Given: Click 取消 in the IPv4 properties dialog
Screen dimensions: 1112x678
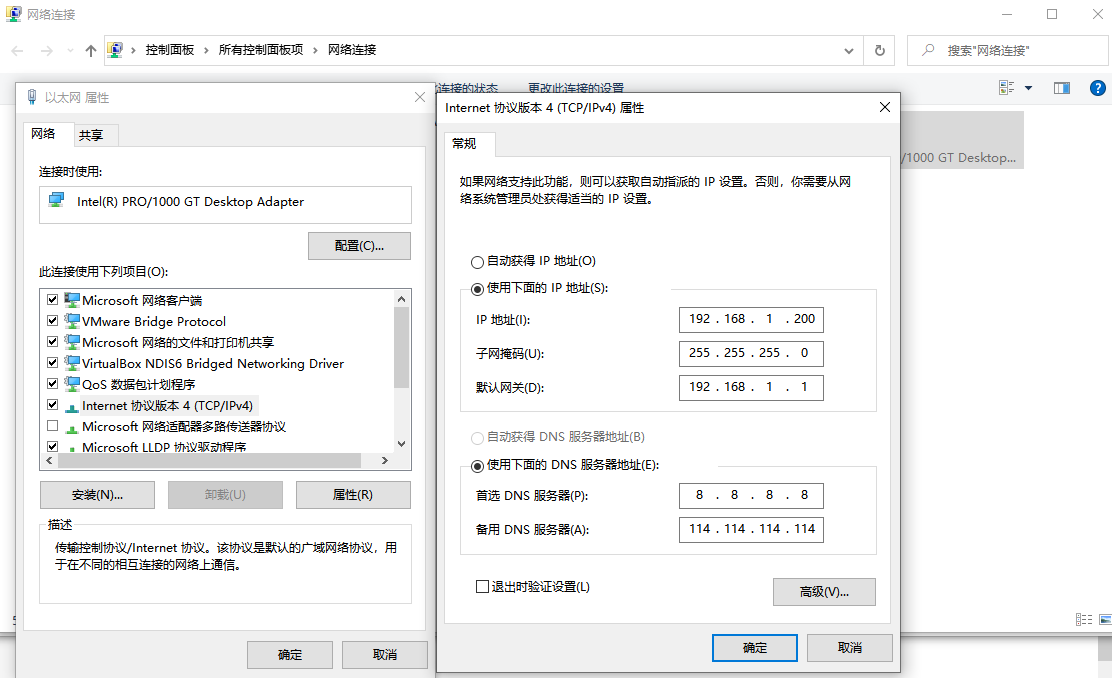Looking at the screenshot, I should point(850,648).
